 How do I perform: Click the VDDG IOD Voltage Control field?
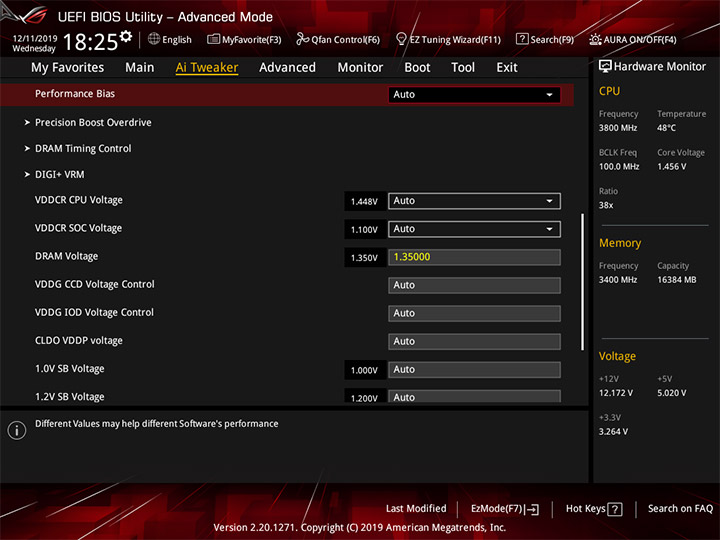point(474,313)
